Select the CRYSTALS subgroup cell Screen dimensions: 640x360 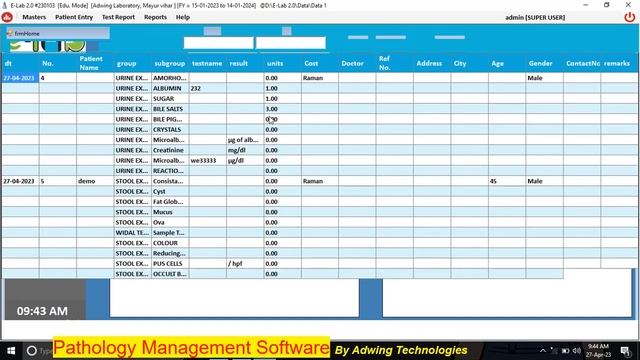170,129
